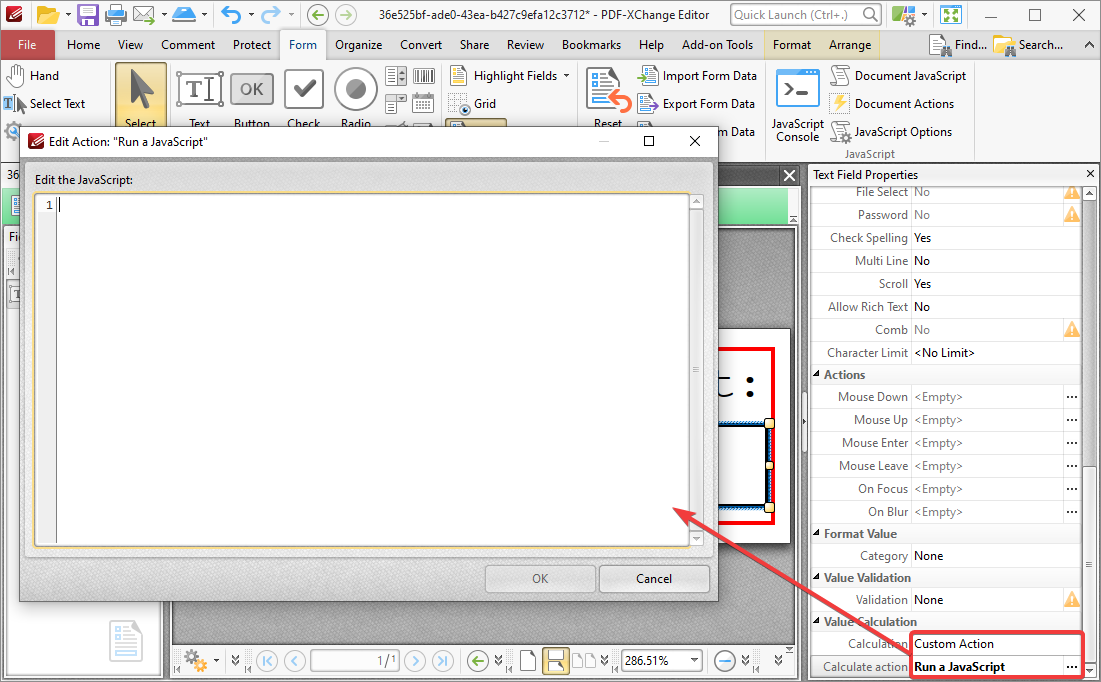
Task: Close the Text Field Properties pane
Action: pyautogui.click(x=1090, y=173)
